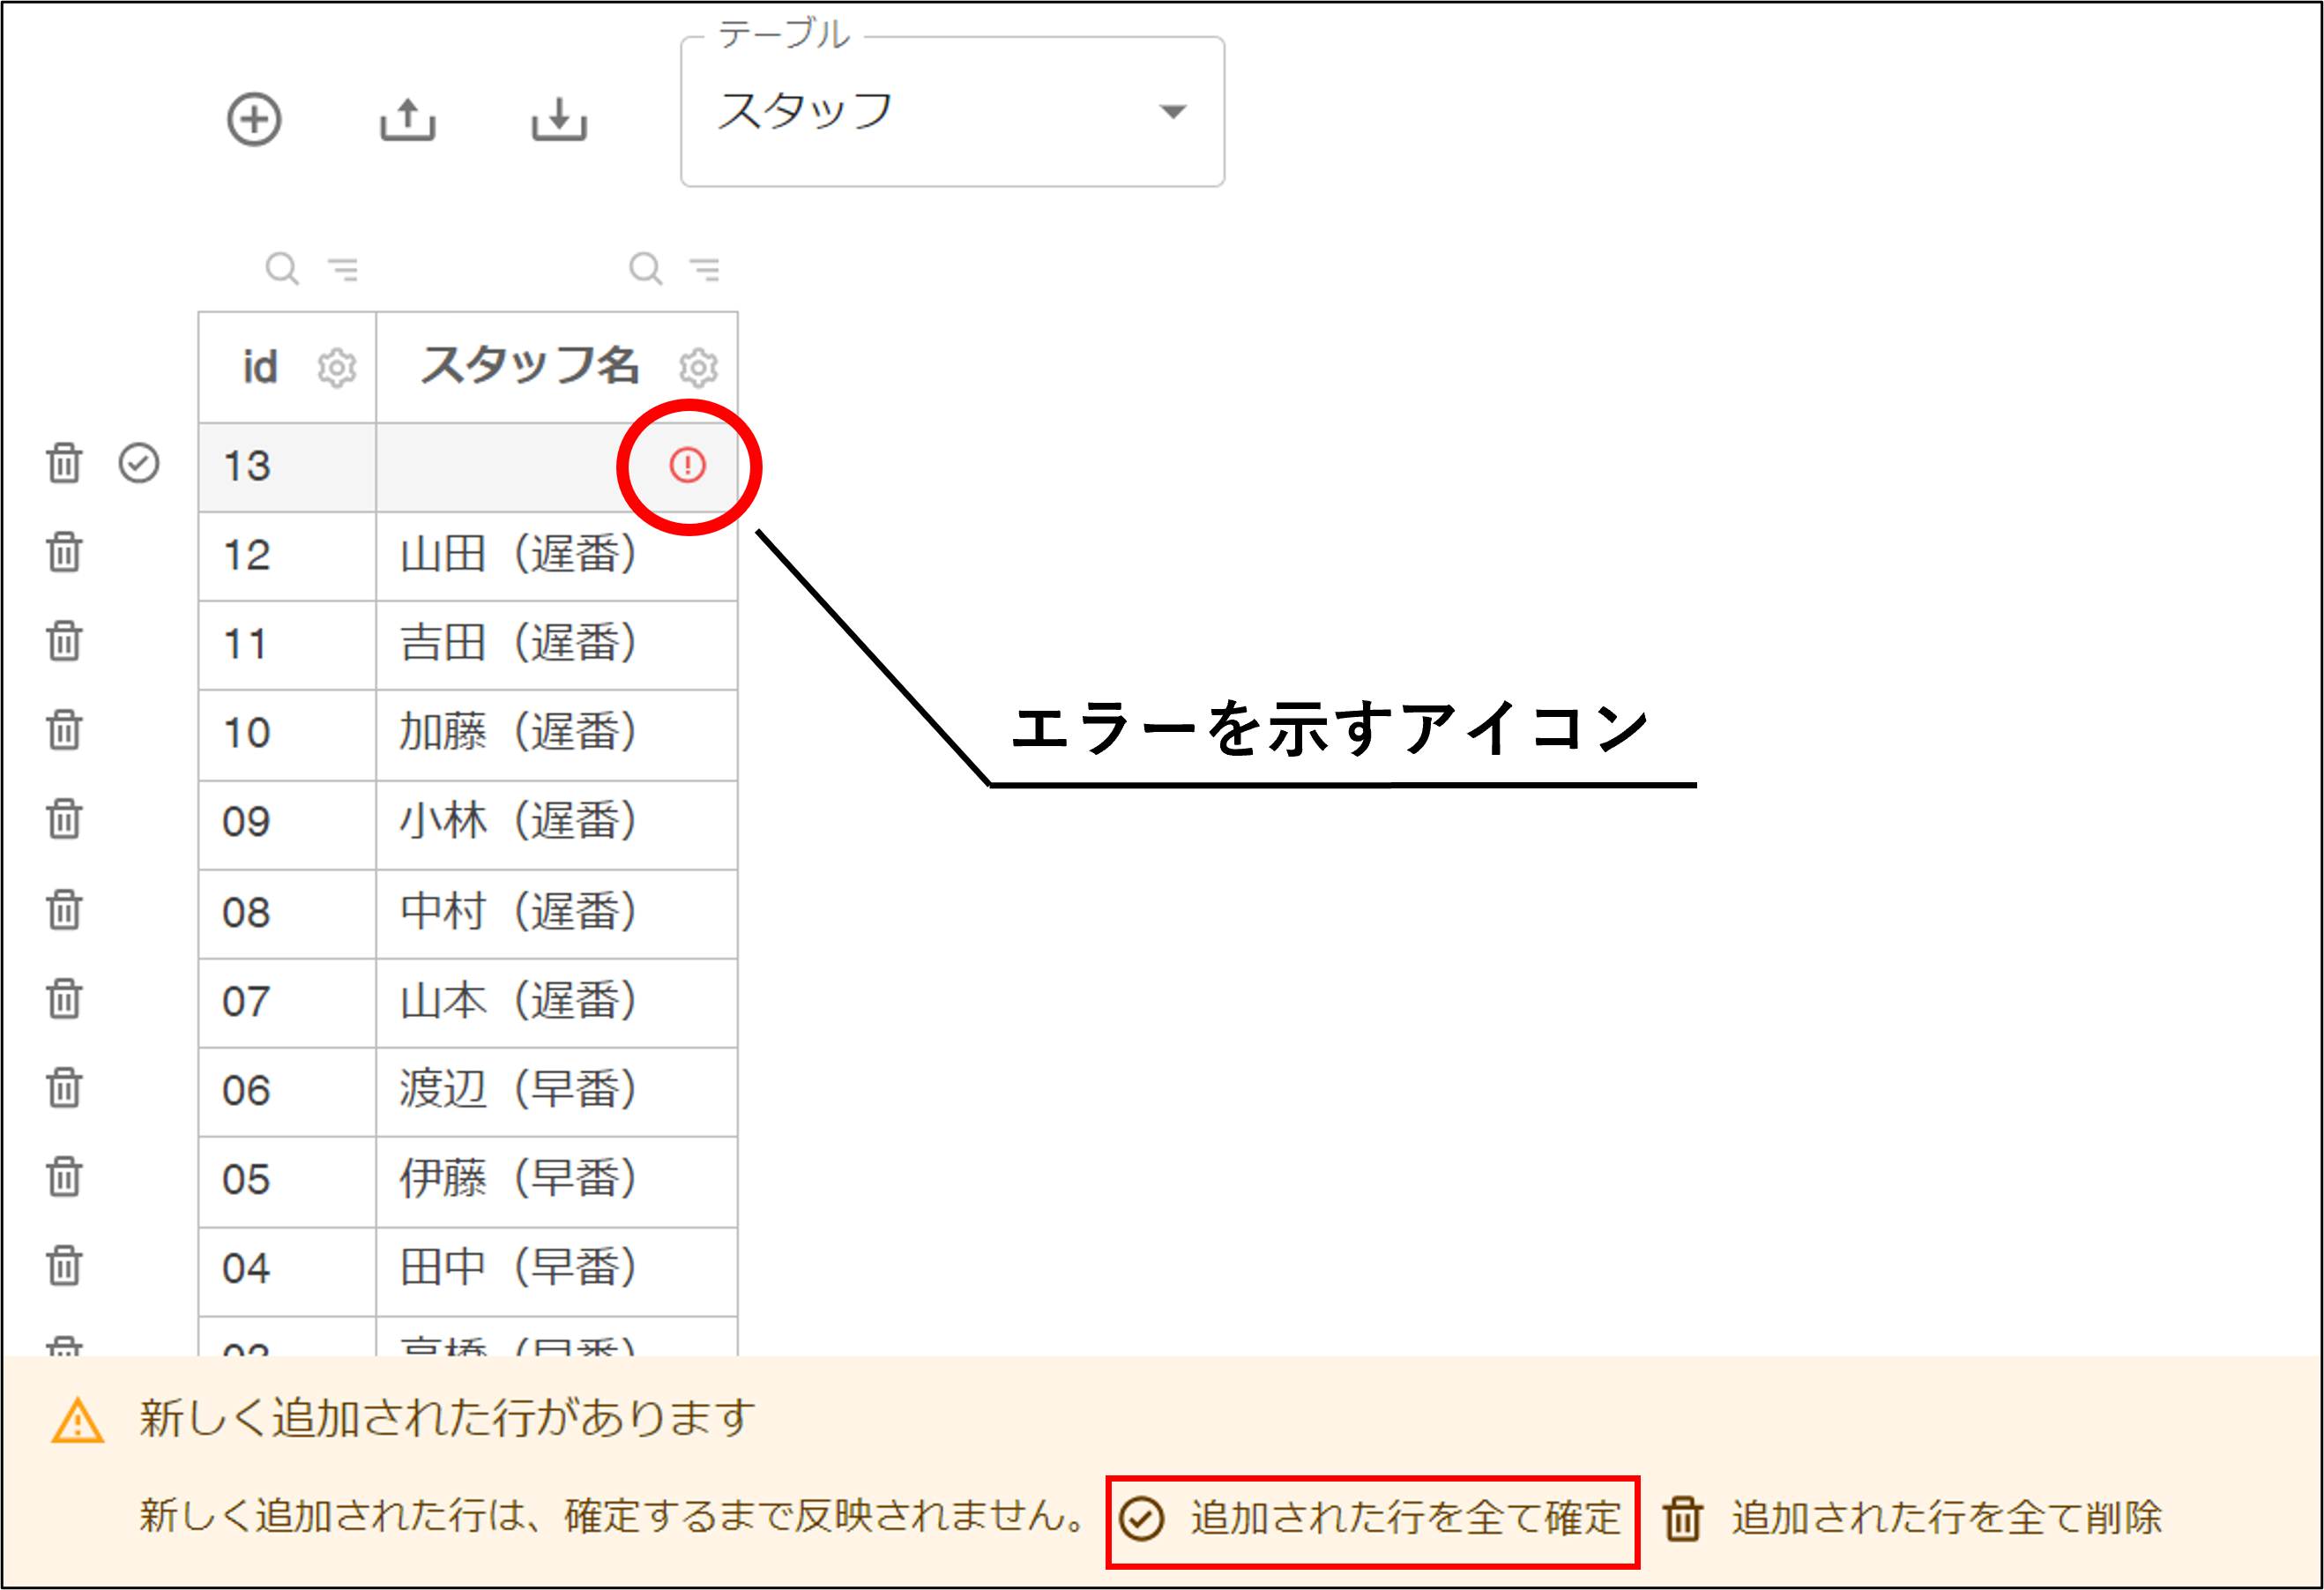Viewport: 2324px width, 1590px height.
Task: Select cell 吉田（遅番）
Action: coord(557,645)
